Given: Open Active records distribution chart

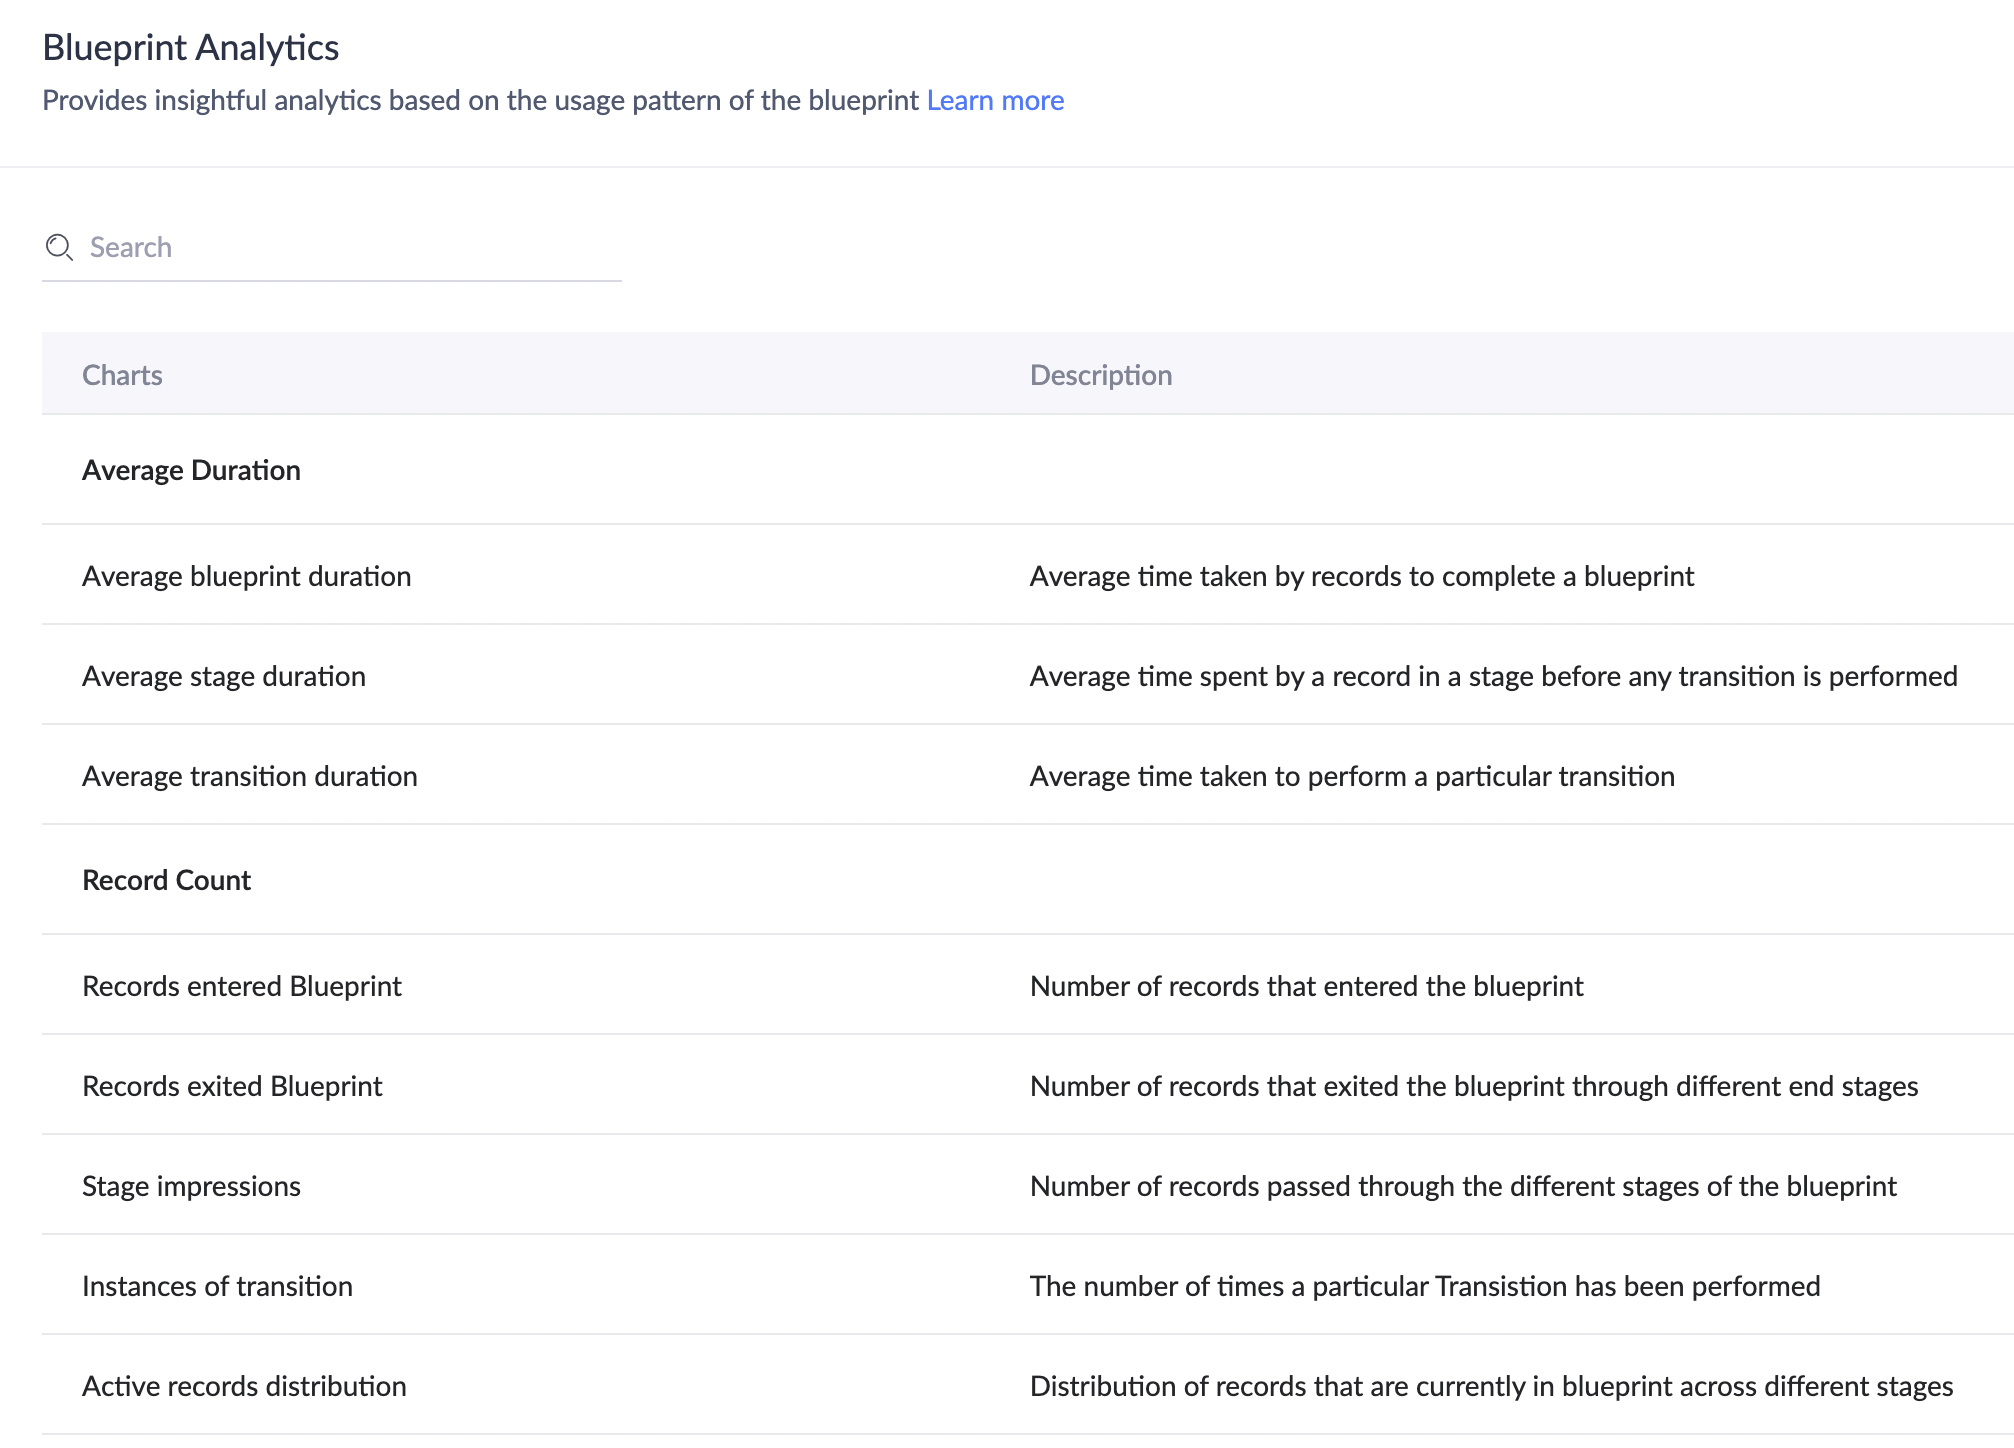Looking at the screenshot, I should pyautogui.click(x=244, y=1386).
